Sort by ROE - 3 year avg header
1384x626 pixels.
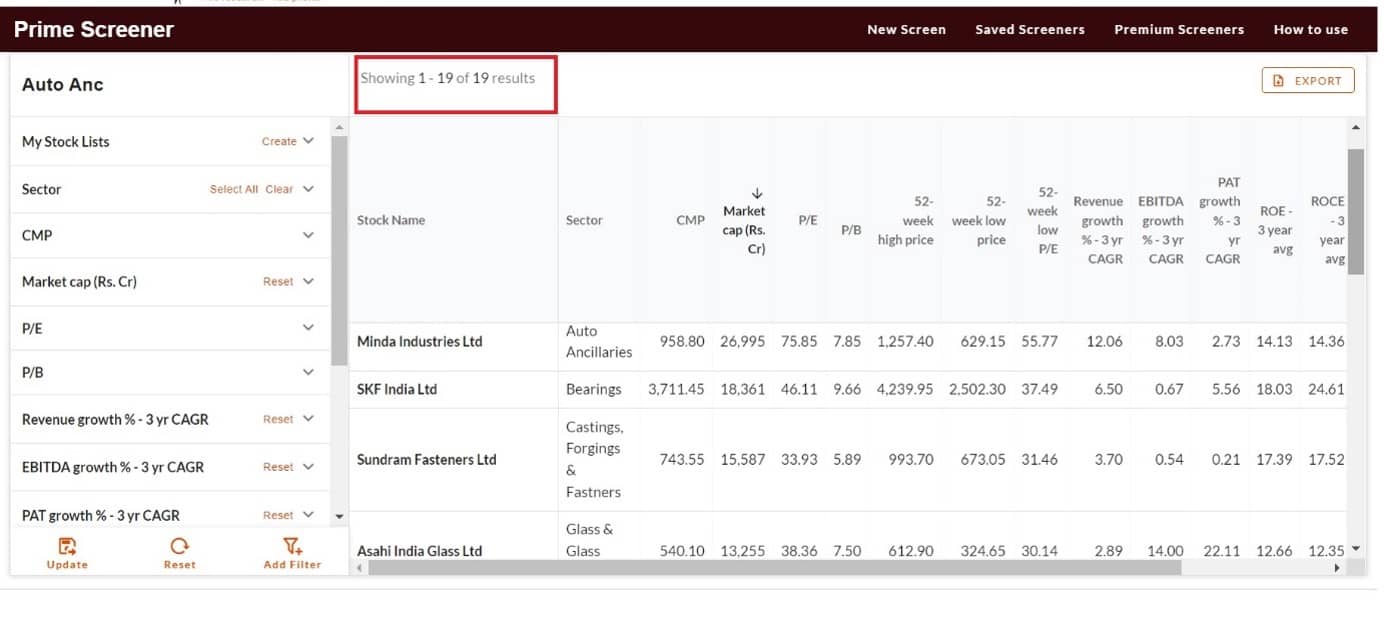click(1274, 230)
